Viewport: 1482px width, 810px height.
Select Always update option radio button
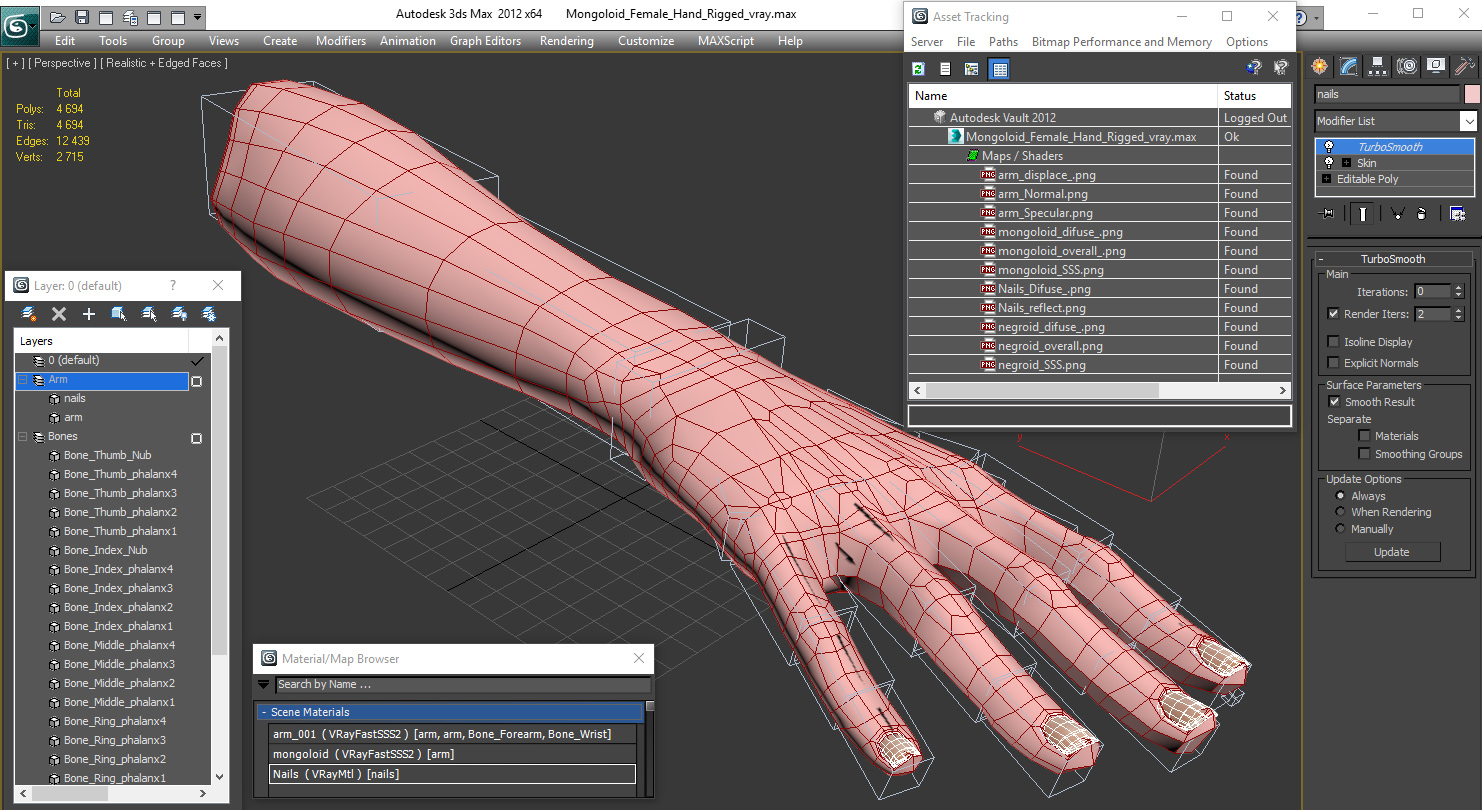click(1340, 496)
